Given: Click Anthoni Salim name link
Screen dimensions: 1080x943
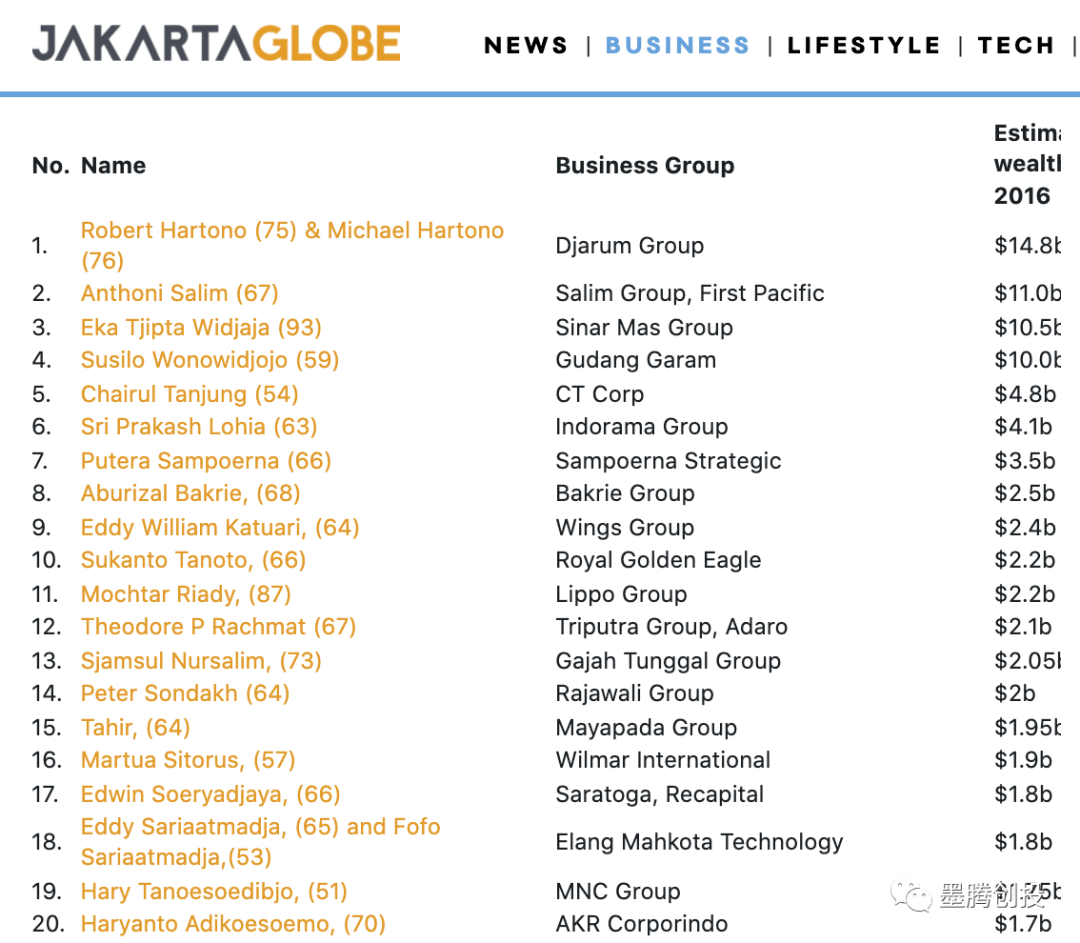Looking at the screenshot, I should pyautogui.click(x=180, y=294).
